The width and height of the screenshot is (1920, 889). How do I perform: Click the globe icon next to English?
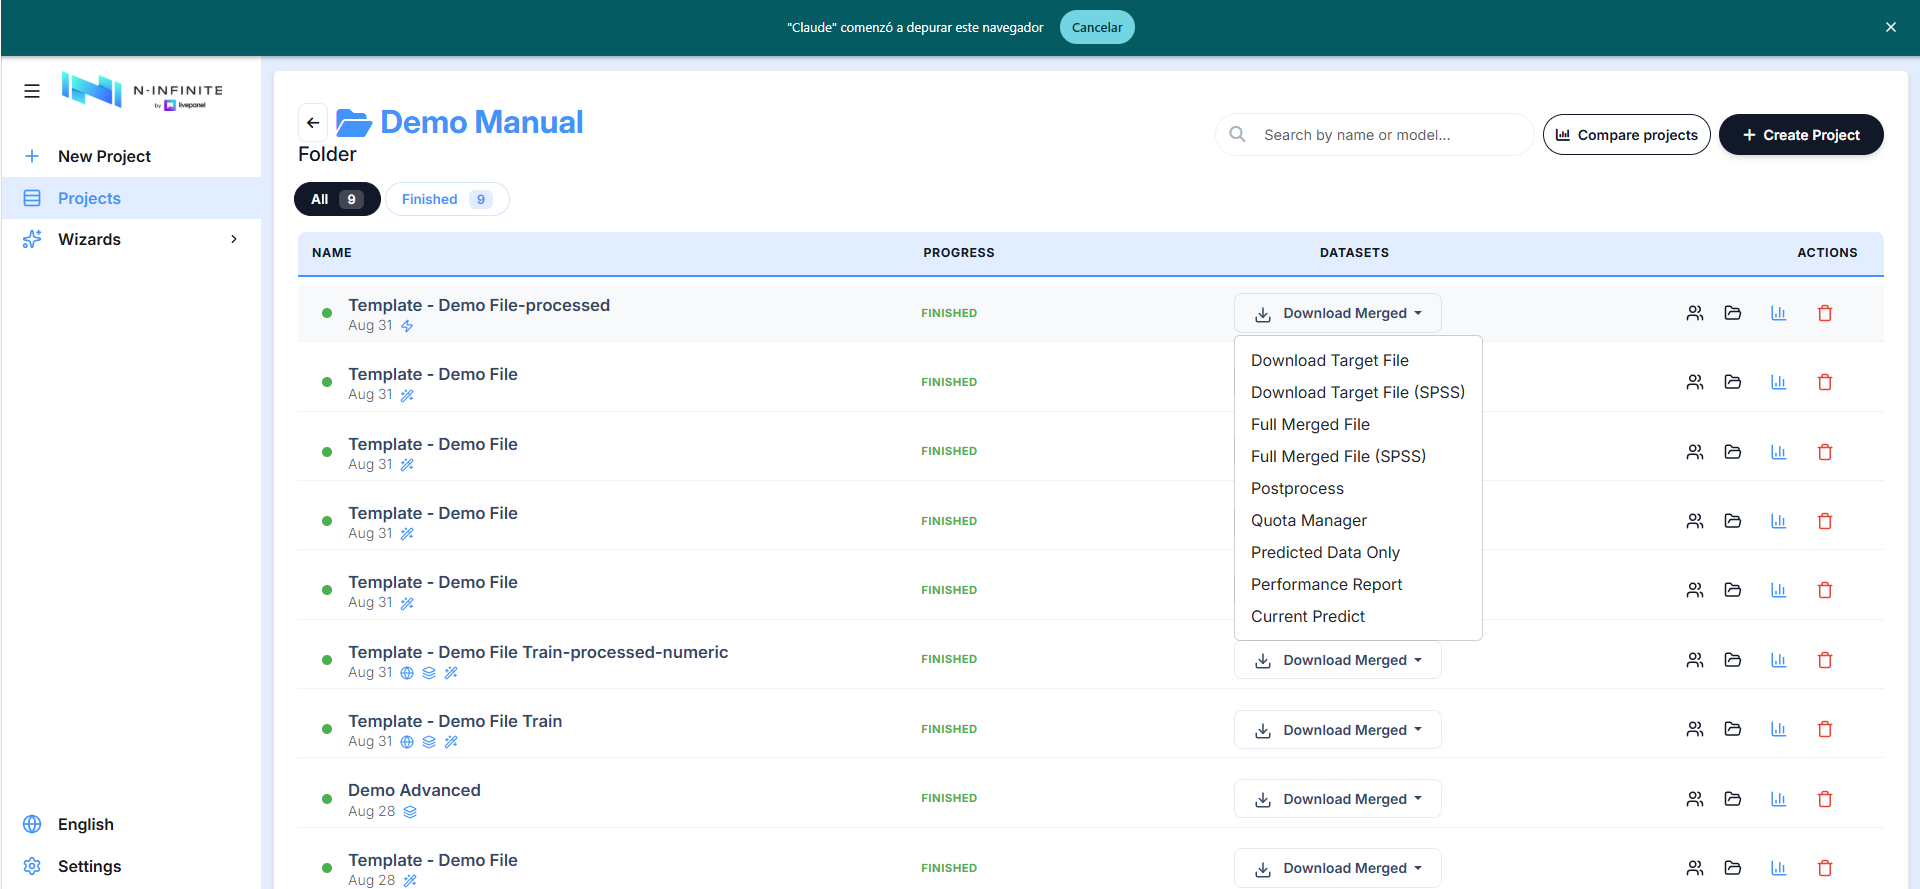click(x=32, y=824)
